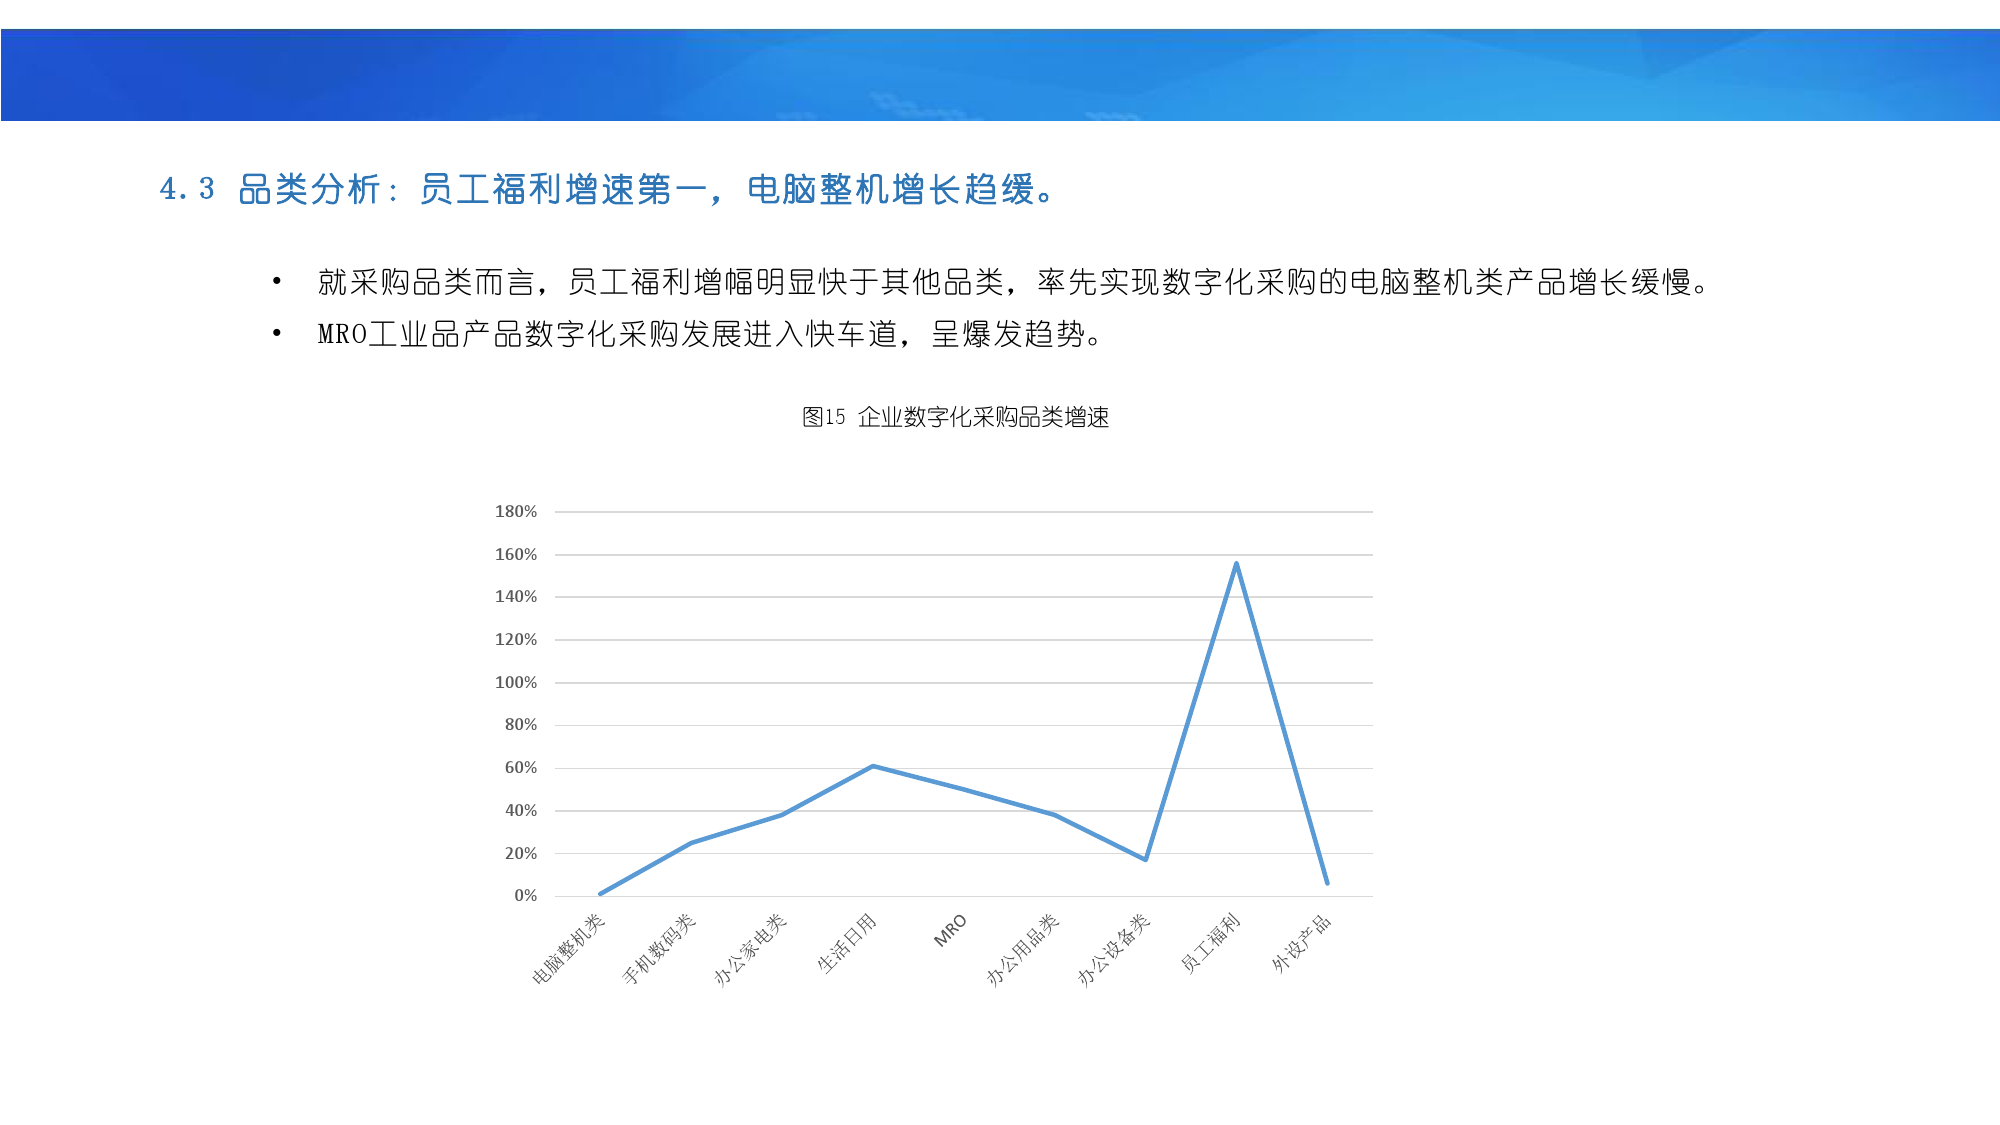Click the 员工福利 axis label
This screenshot has height=1125, width=2000.
tap(1211, 943)
